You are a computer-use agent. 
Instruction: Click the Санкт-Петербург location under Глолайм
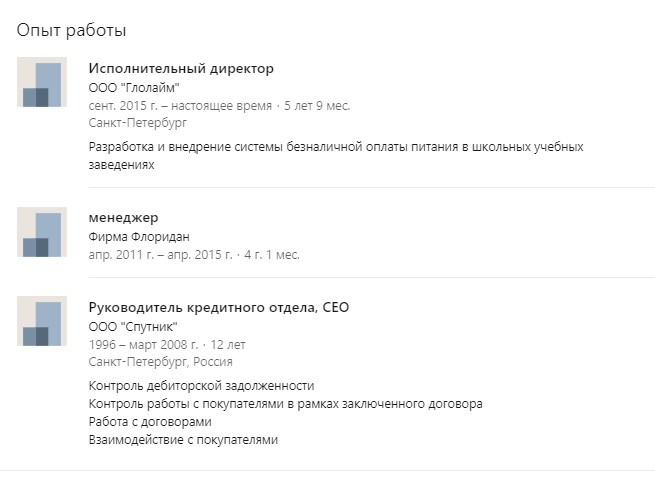coord(138,123)
